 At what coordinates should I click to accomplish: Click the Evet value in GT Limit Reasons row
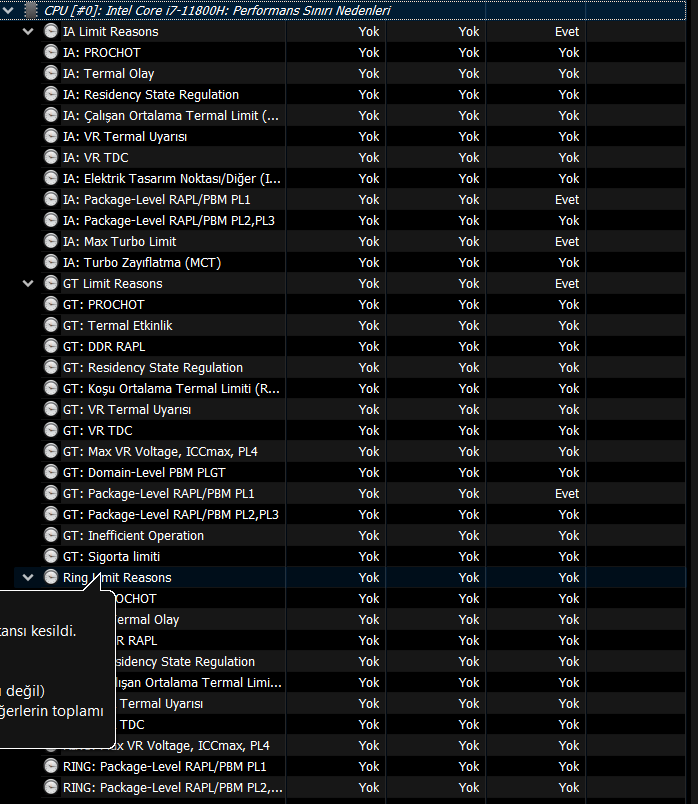[x=567, y=284]
